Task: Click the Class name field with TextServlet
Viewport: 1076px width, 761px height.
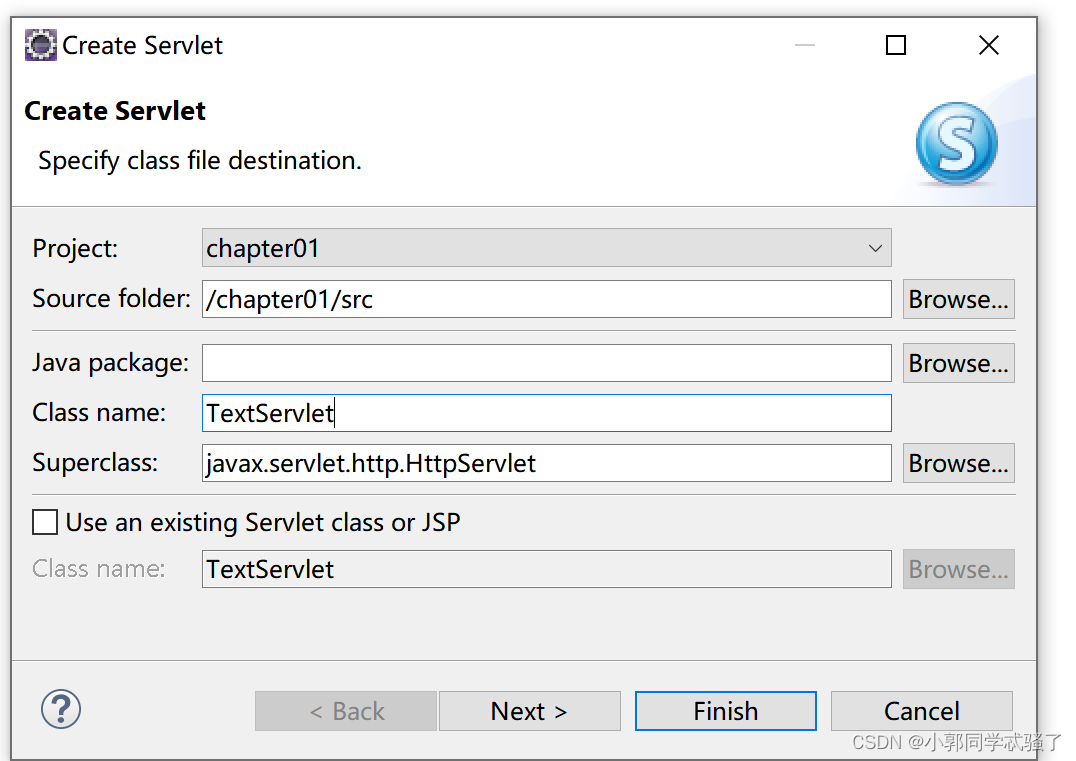Action: point(545,413)
